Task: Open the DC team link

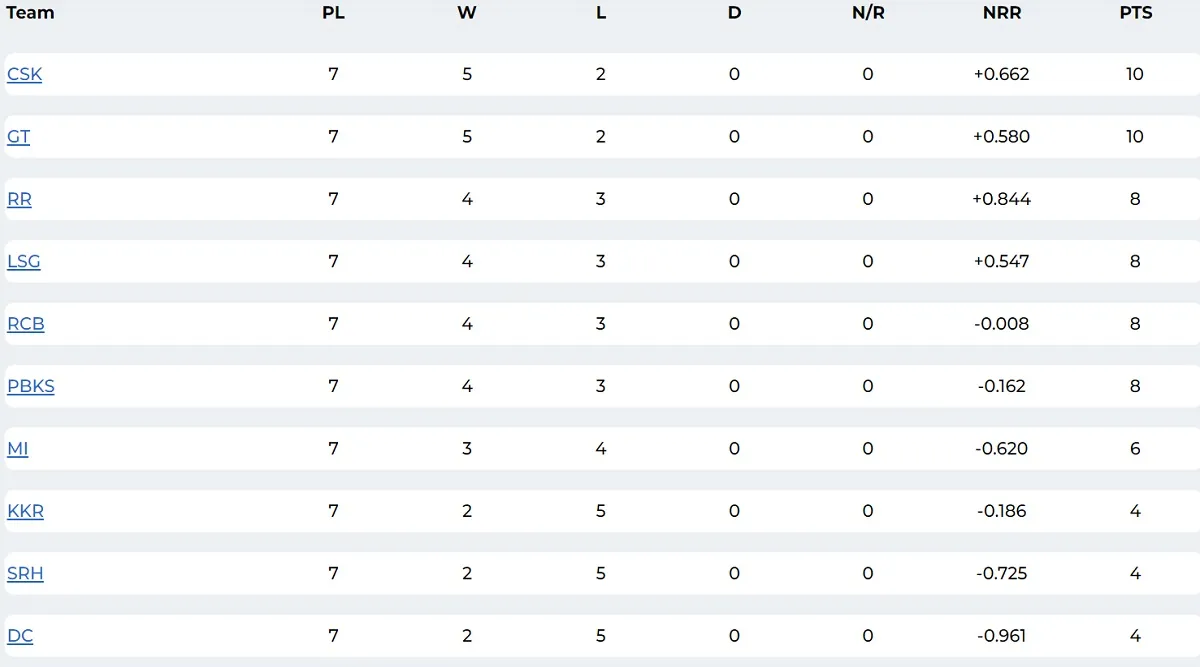Action: tap(20, 636)
